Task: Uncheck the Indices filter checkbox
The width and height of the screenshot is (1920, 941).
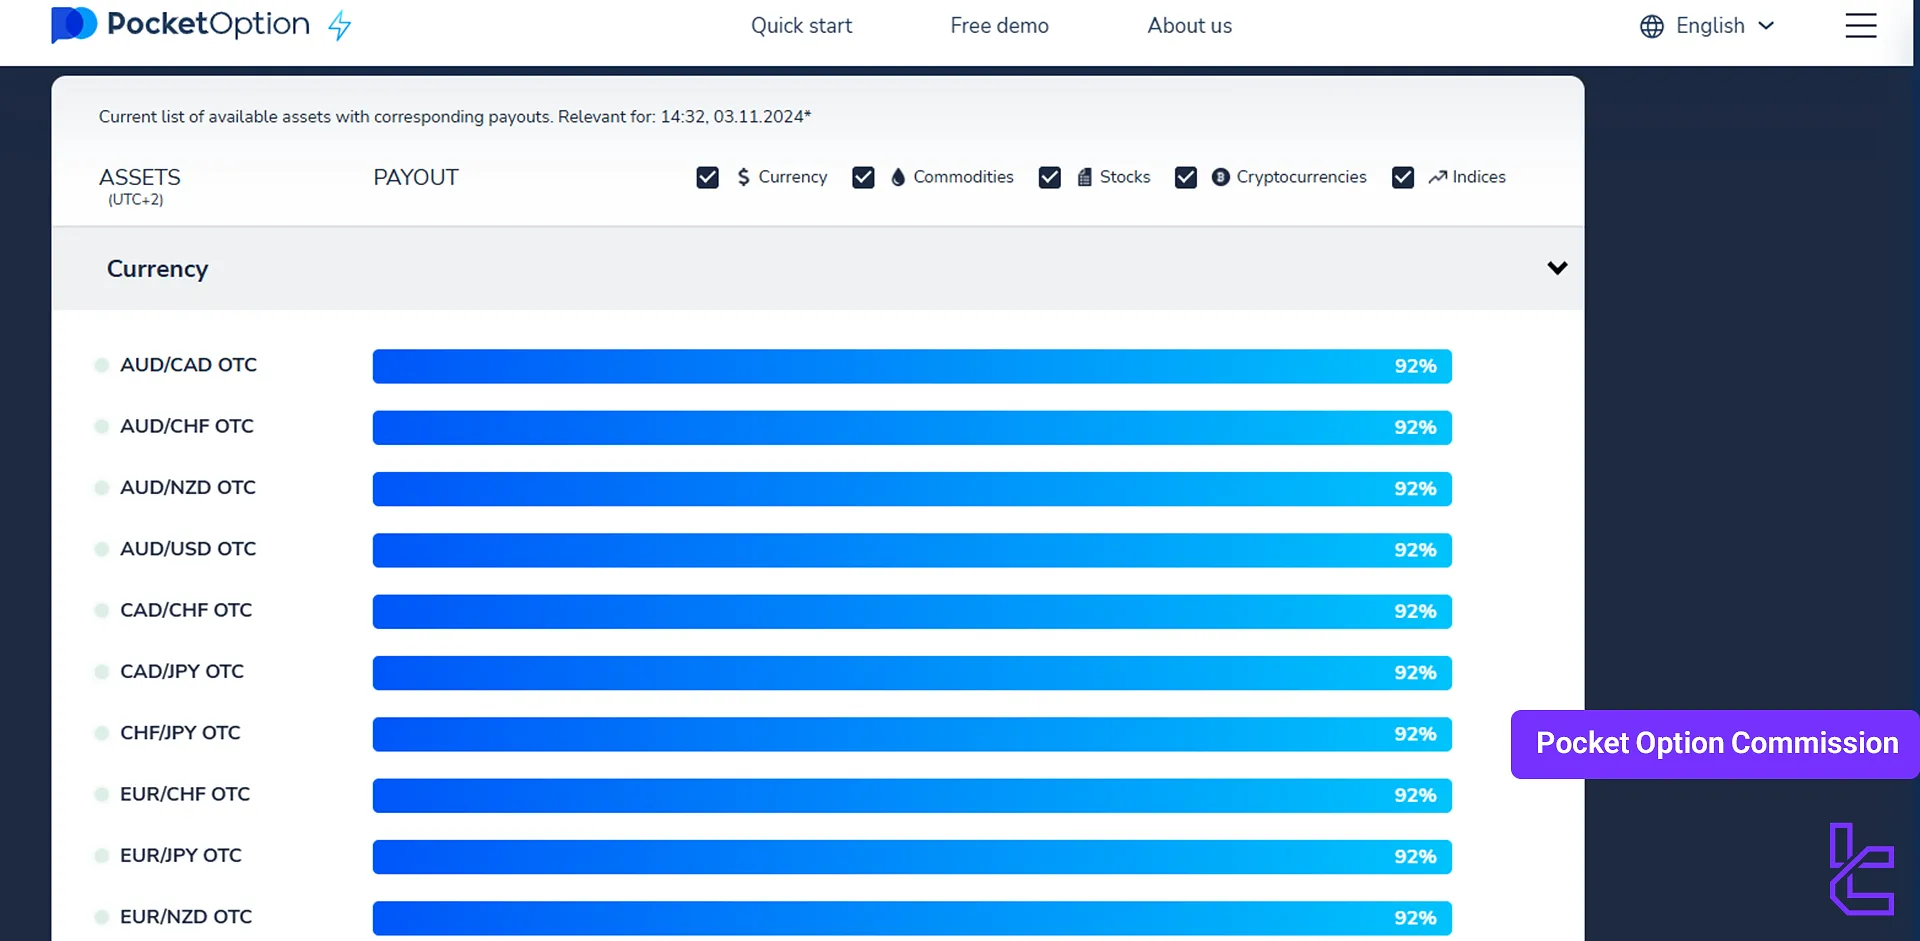Action: tap(1403, 178)
